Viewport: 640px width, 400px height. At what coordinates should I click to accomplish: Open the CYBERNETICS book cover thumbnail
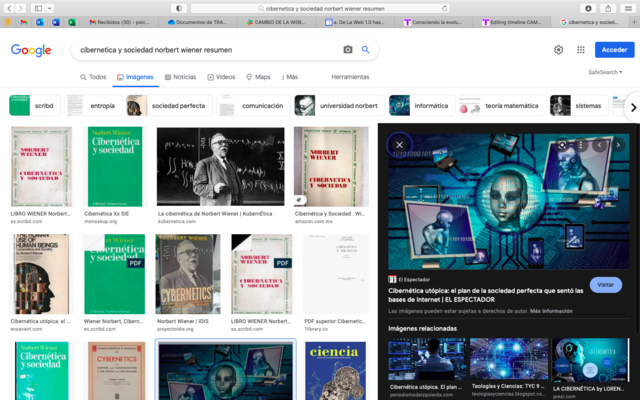pyautogui.click(x=188, y=274)
